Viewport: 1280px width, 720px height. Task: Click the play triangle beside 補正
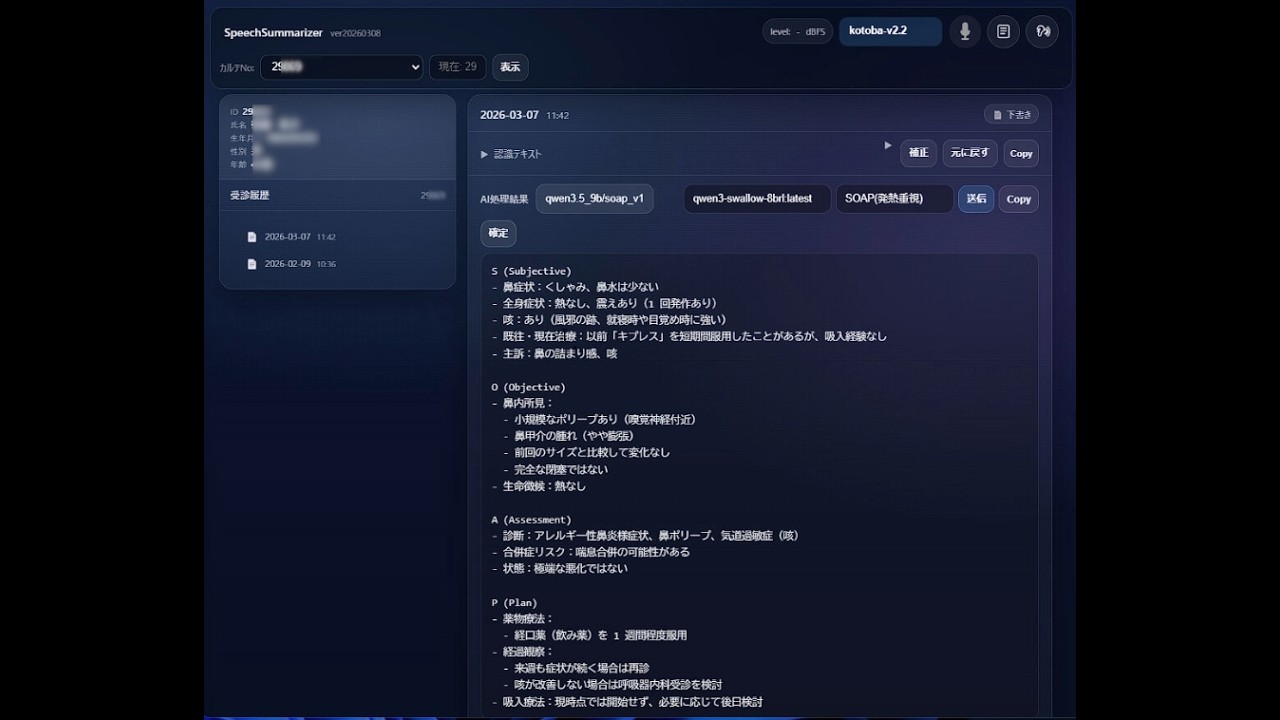tap(887, 145)
